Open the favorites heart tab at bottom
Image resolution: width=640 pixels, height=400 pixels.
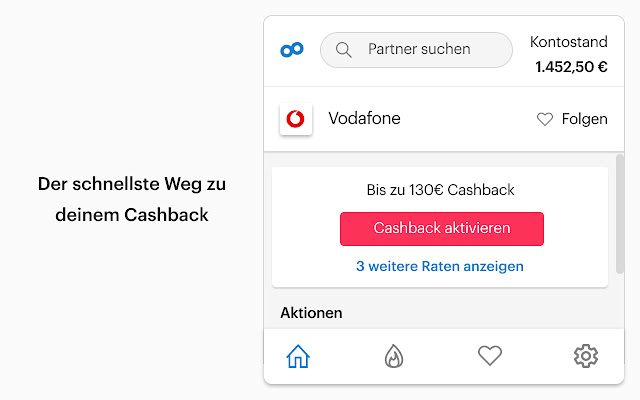[489, 356]
